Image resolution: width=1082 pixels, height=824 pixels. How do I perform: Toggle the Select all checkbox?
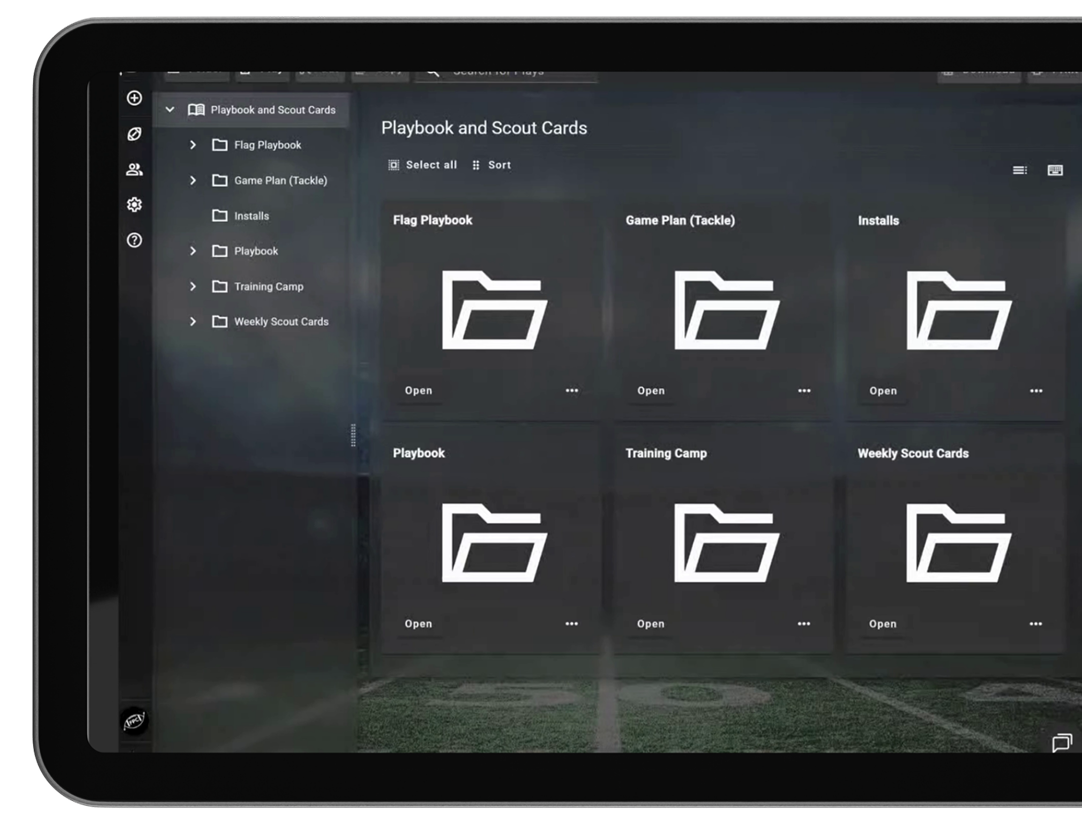click(x=393, y=165)
